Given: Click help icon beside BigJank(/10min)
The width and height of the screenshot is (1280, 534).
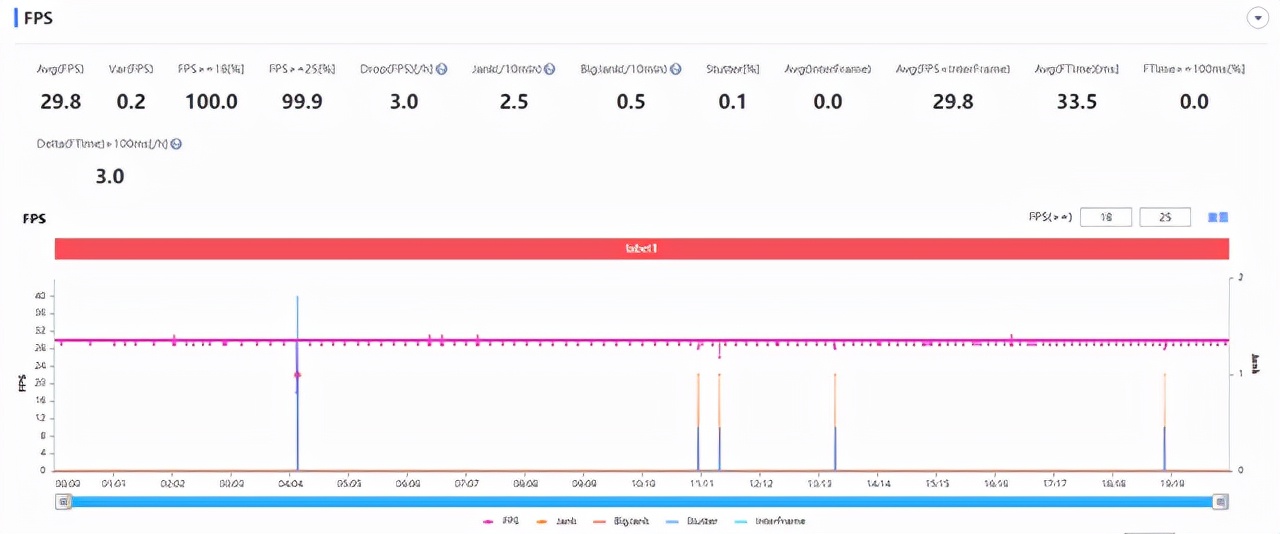Looking at the screenshot, I should [676, 69].
